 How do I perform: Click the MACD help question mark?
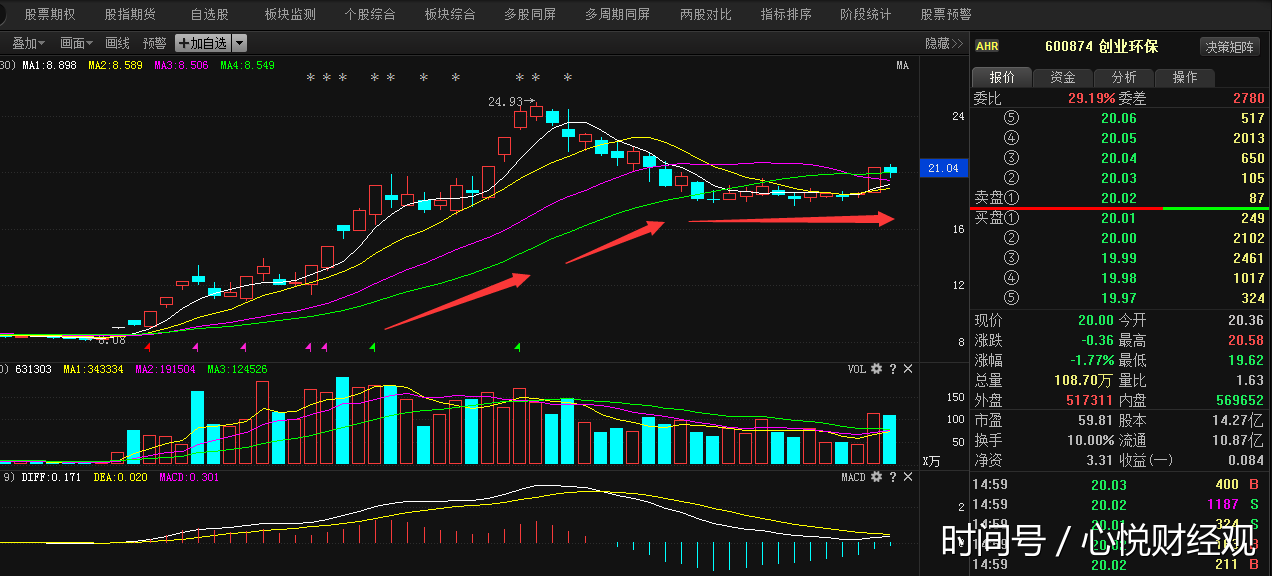pos(893,478)
